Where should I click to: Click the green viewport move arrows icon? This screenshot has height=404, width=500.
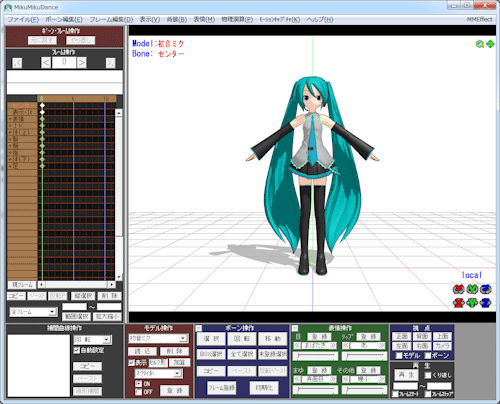click(x=490, y=44)
